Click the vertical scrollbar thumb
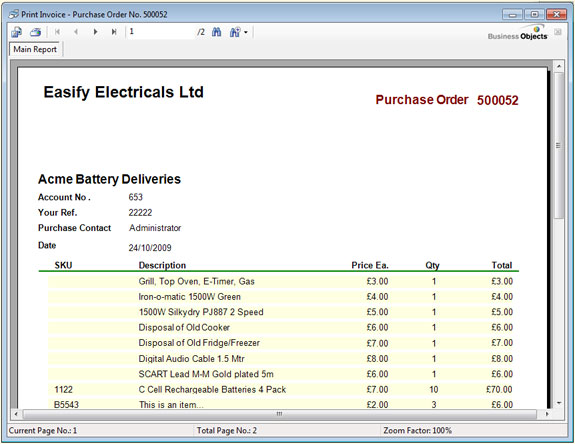This screenshot has width=575, height=444. click(558, 146)
